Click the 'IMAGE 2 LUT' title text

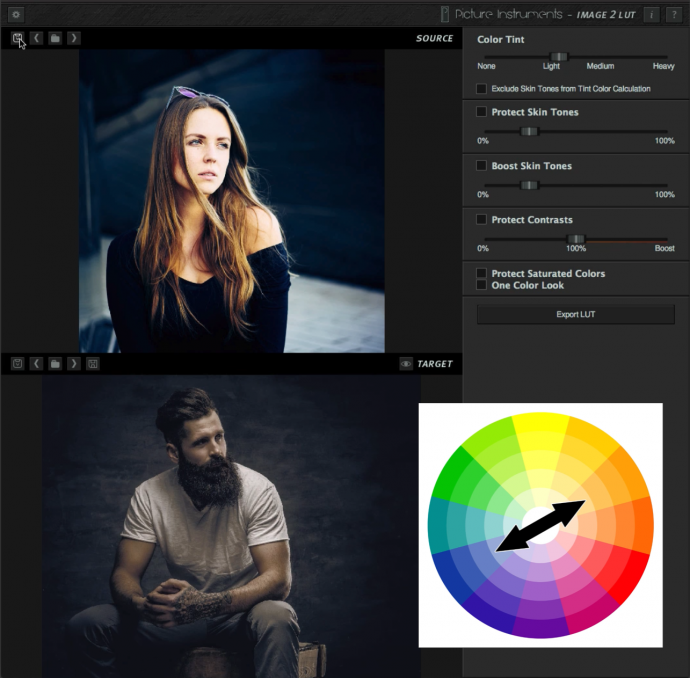(606, 15)
